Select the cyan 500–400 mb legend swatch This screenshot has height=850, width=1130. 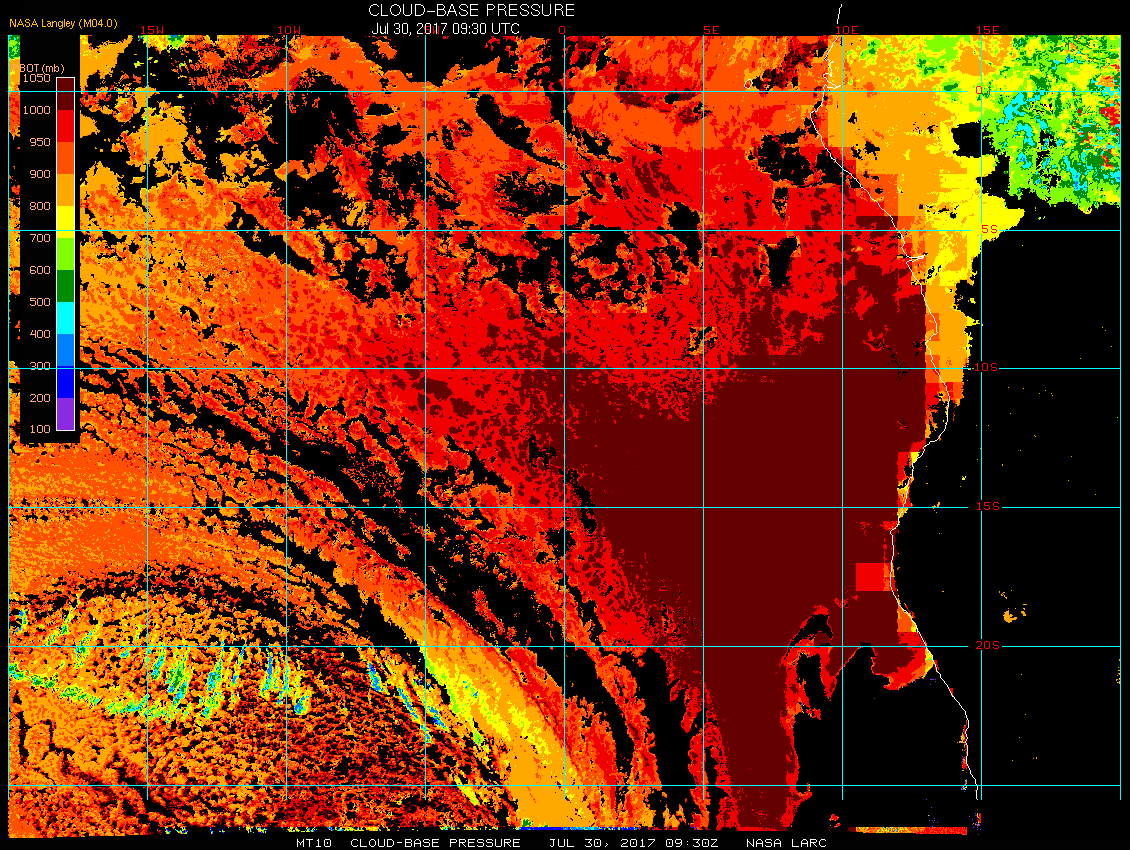point(66,318)
